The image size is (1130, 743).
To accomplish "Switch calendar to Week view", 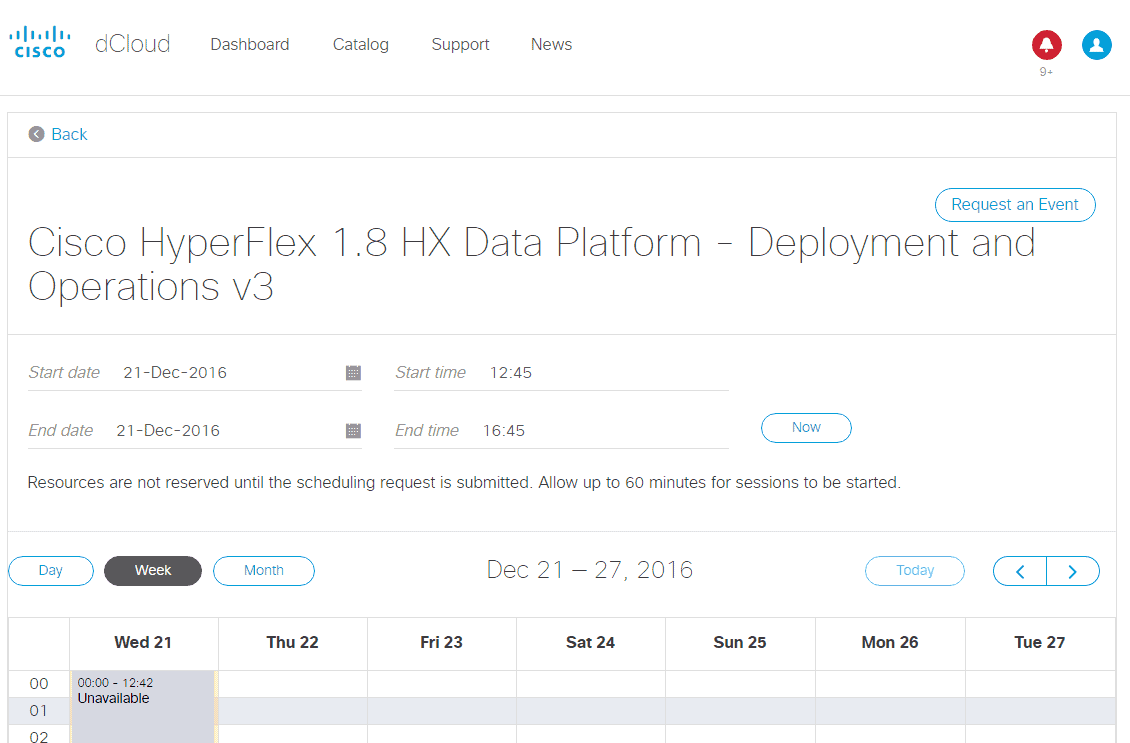I will point(153,571).
